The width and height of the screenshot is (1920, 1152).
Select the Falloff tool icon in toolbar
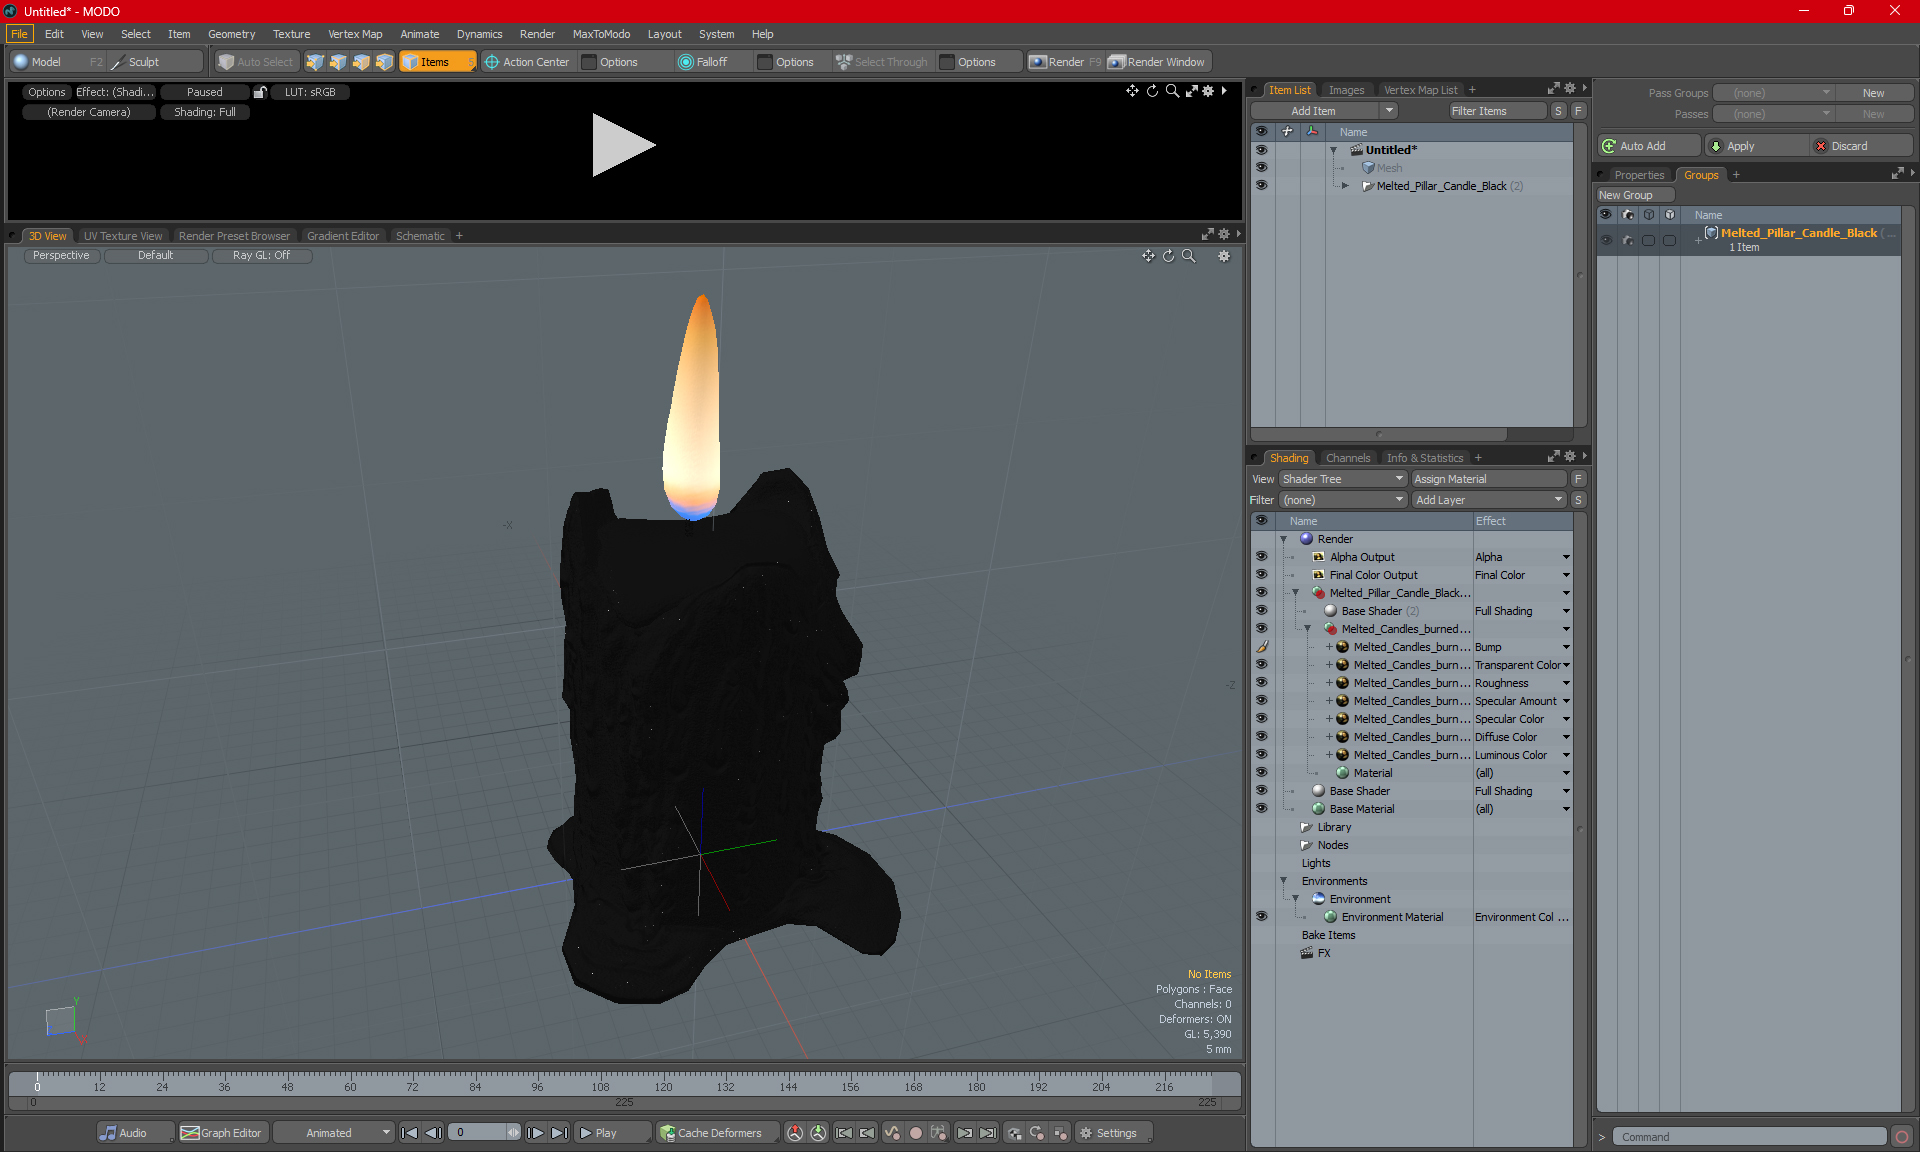click(686, 62)
